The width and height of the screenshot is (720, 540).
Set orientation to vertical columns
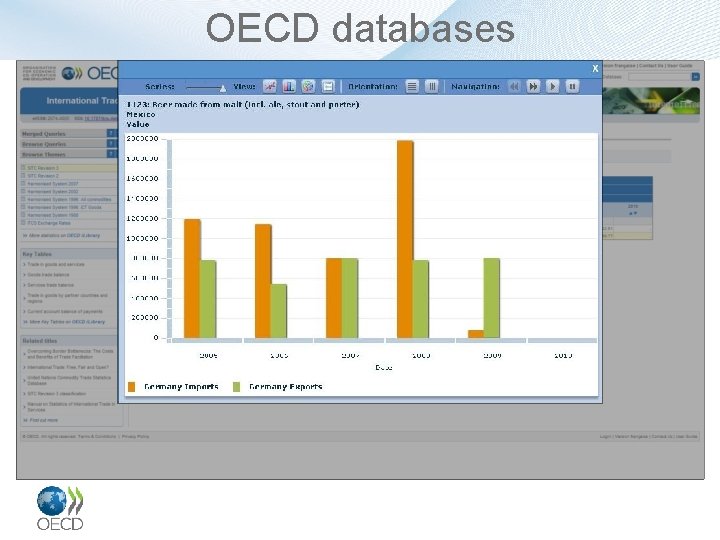[x=432, y=86]
